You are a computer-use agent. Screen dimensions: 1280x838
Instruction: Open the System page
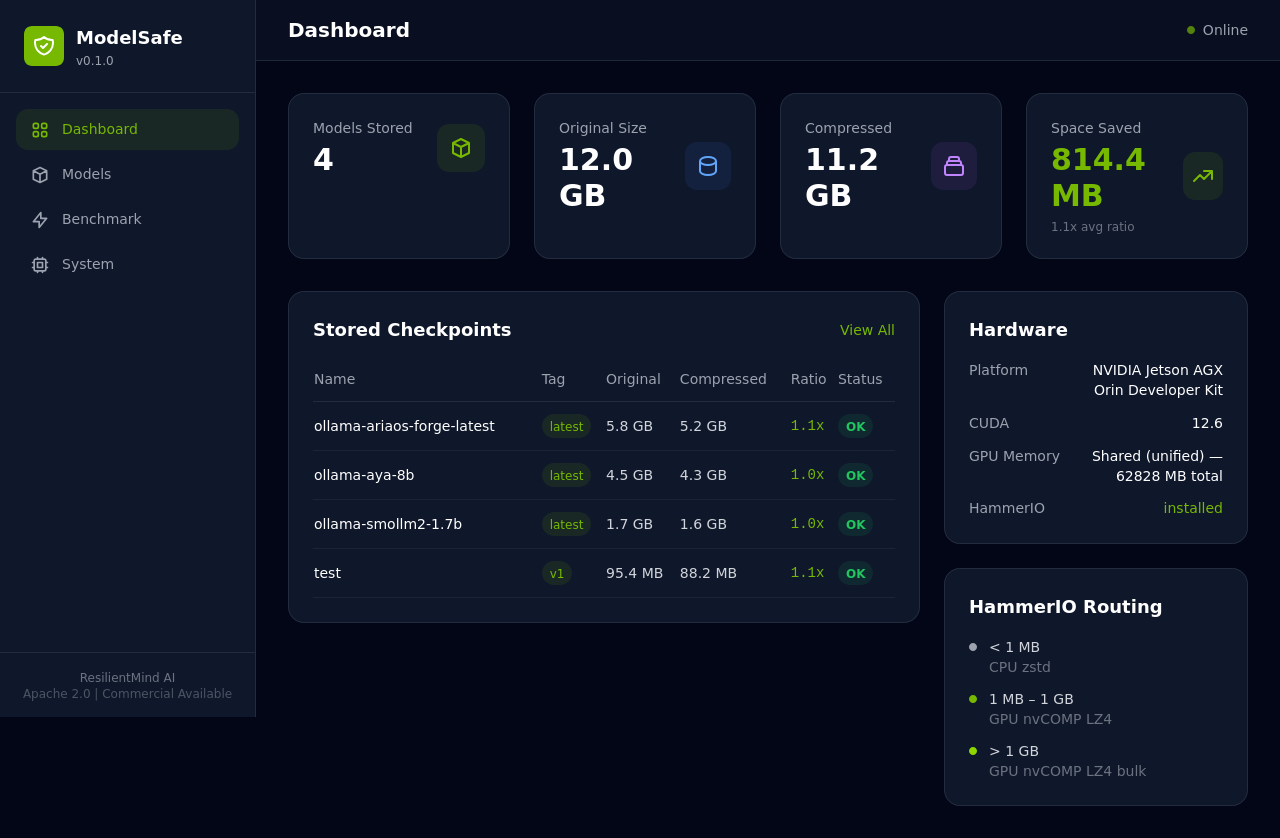pyautogui.click(x=88, y=264)
